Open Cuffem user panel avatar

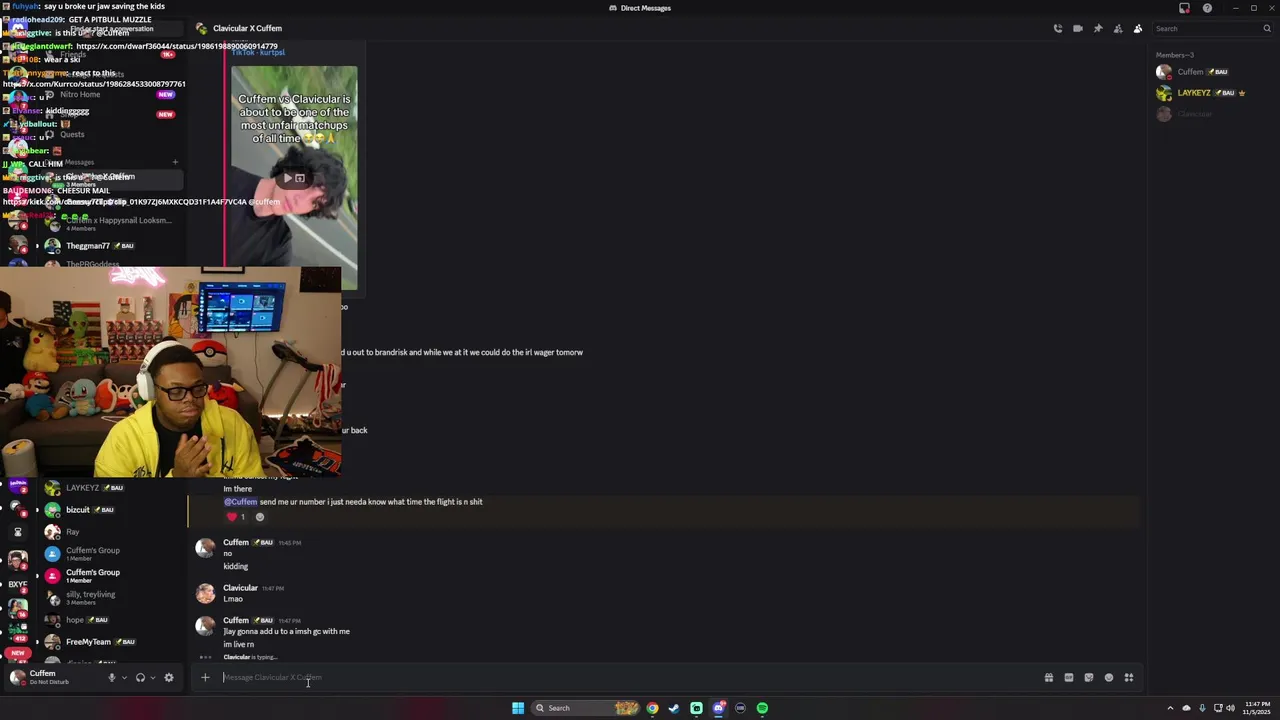17,677
